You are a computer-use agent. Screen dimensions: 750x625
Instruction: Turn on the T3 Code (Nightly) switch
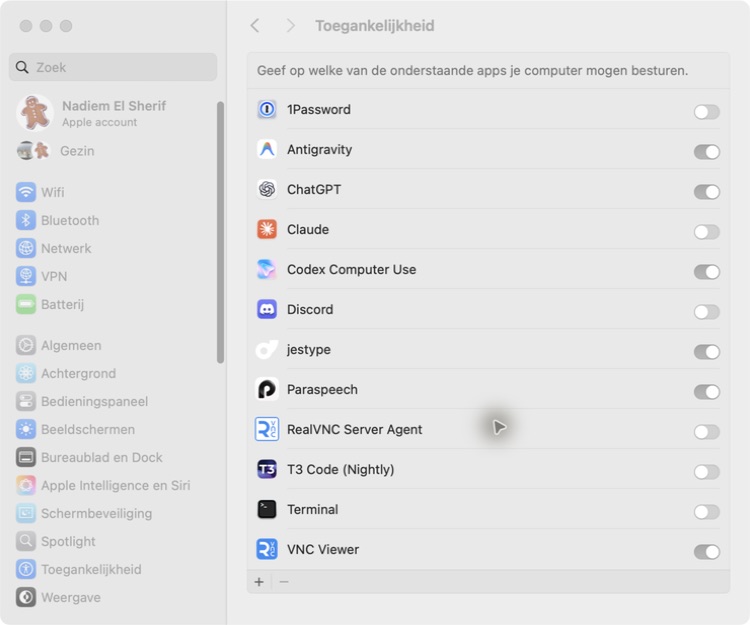(x=706, y=472)
